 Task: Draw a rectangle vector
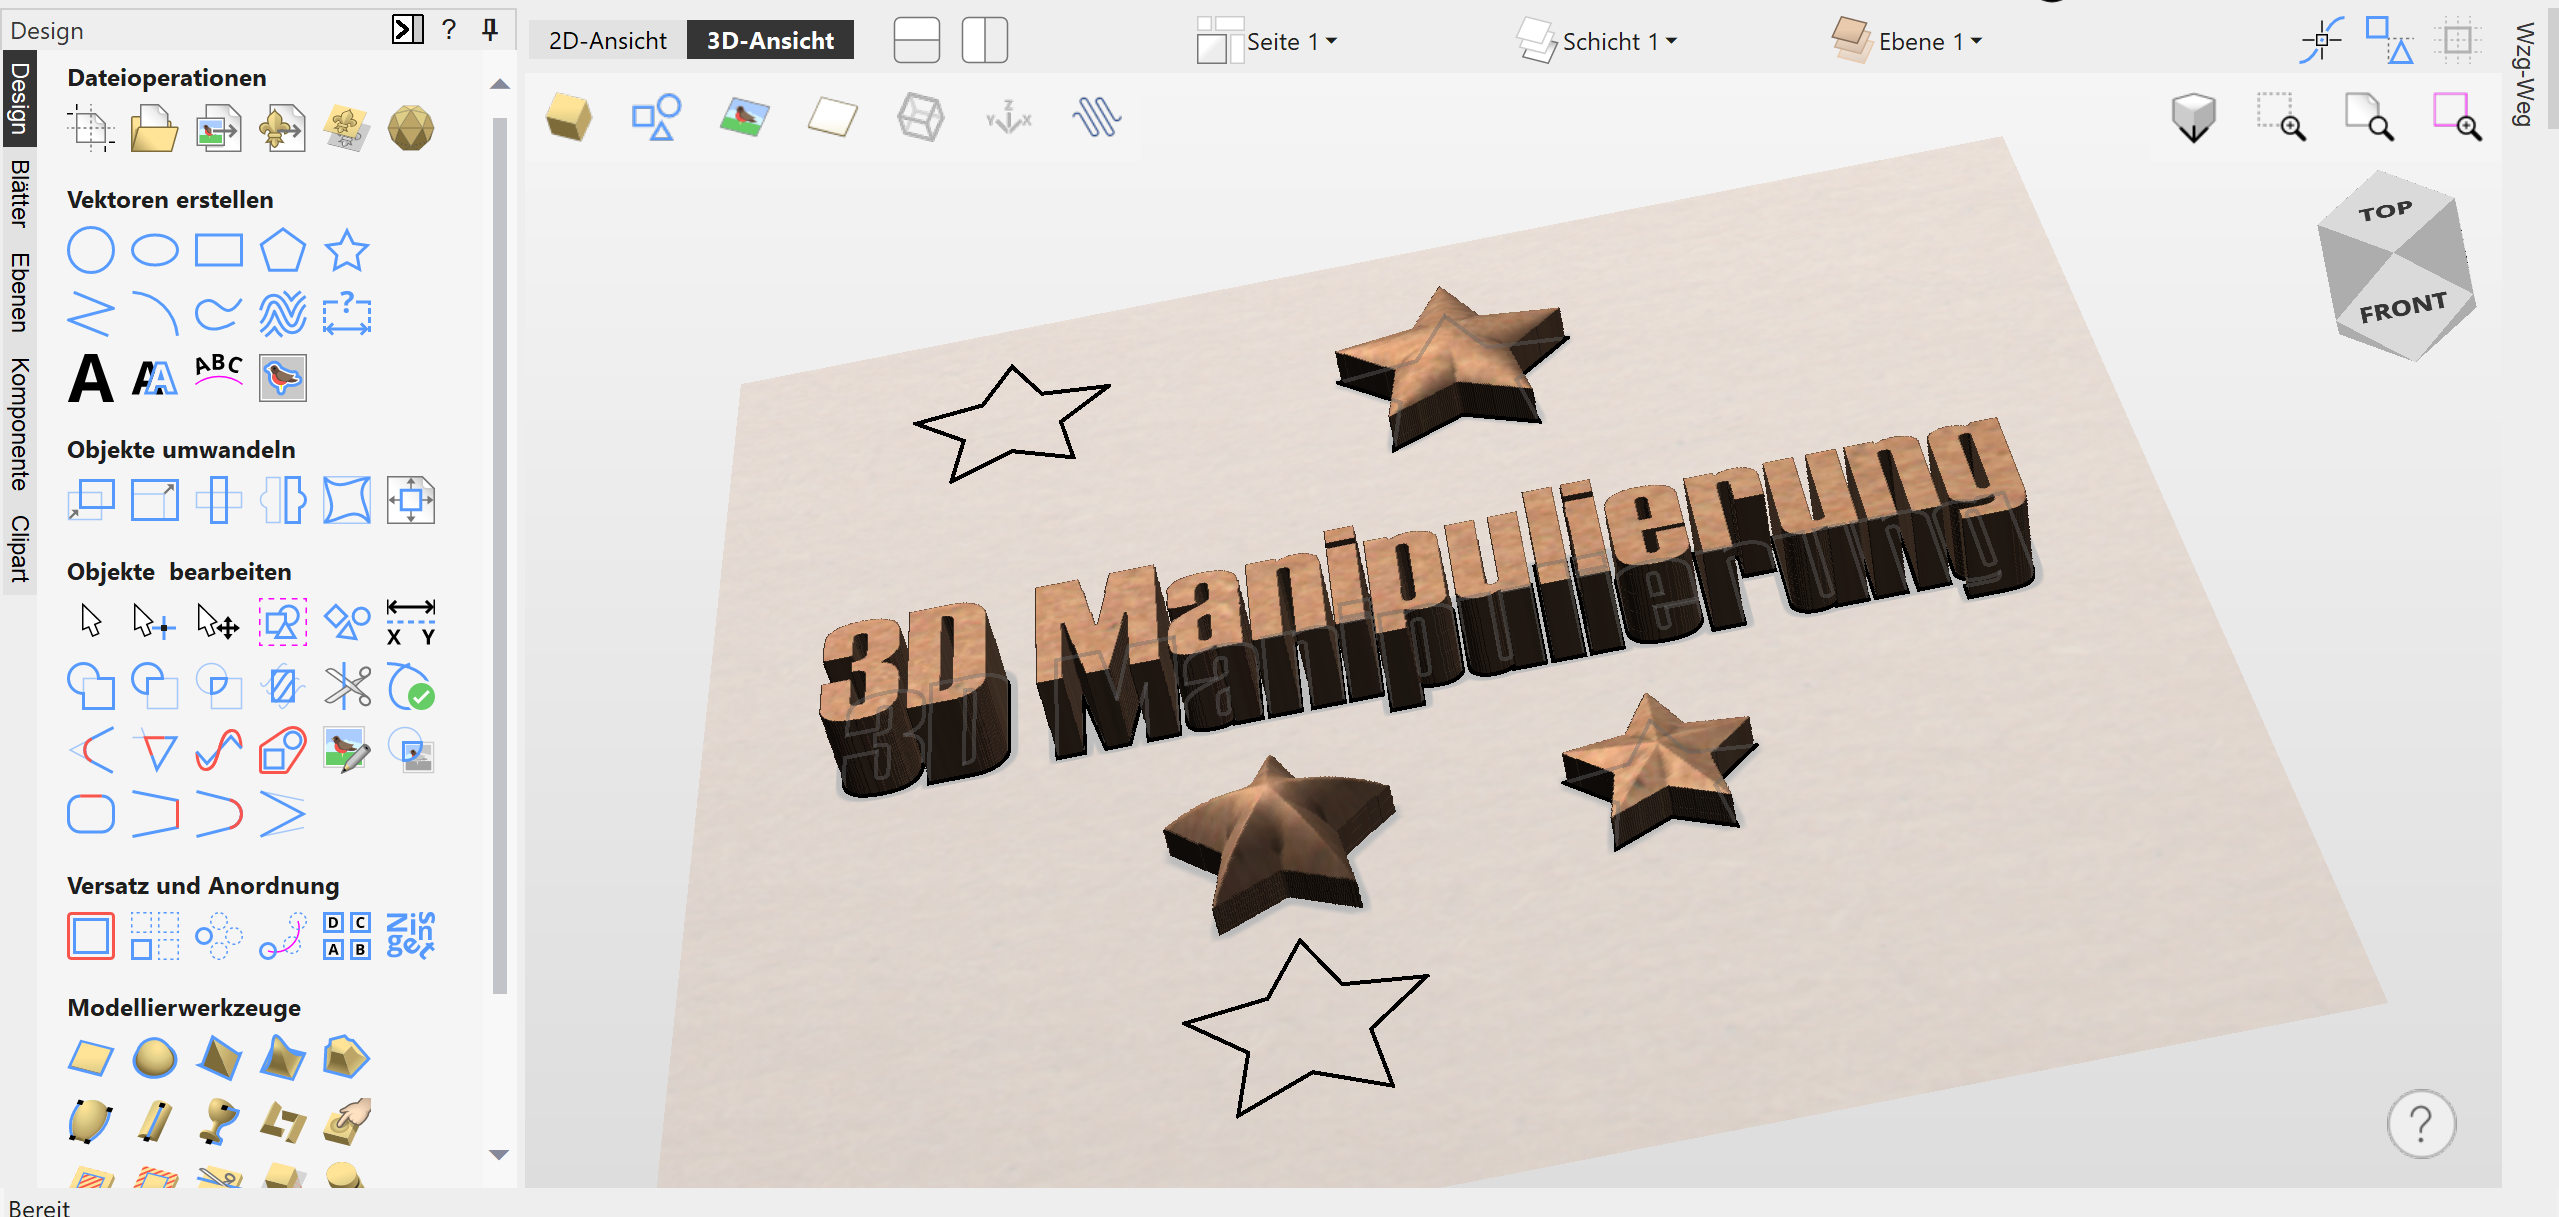tap(219, 250)
